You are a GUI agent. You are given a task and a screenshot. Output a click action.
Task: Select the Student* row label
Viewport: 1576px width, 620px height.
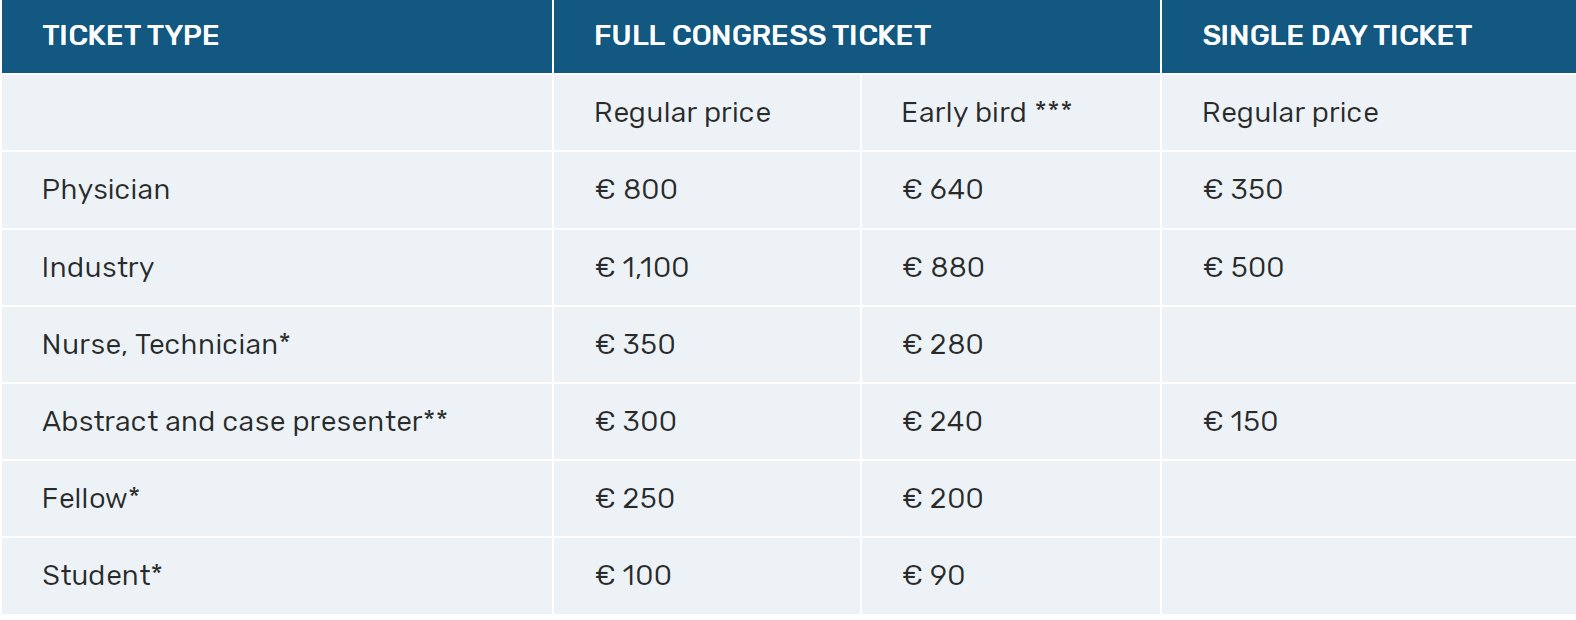(102, 575)
